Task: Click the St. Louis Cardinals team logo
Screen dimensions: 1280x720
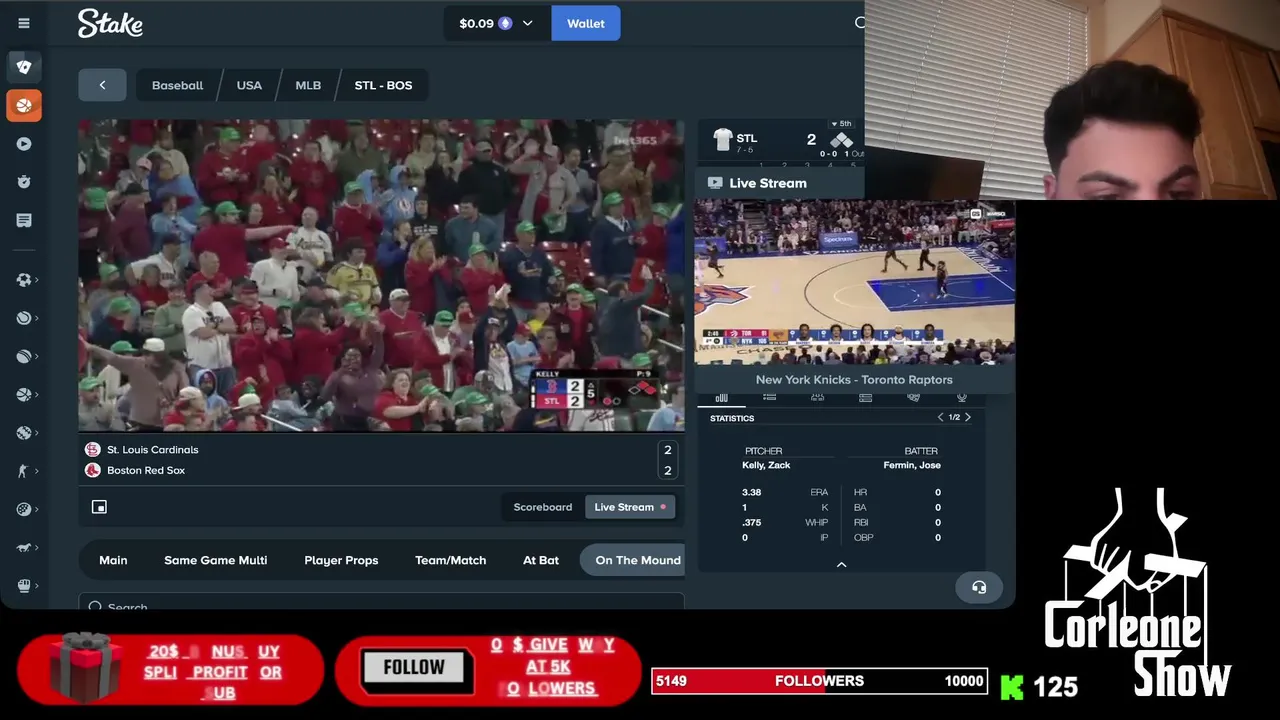Action: [92, 450]
